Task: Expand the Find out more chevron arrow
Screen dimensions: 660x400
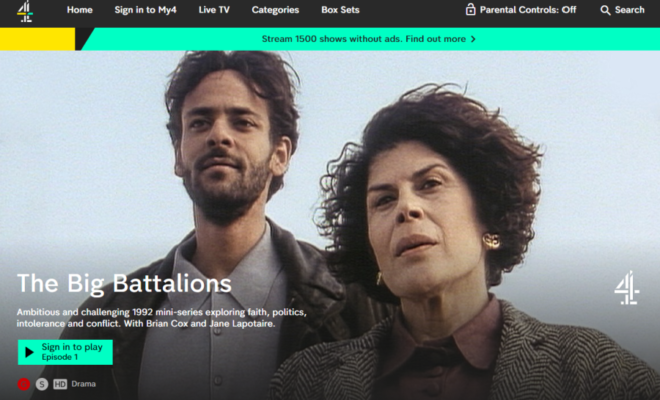Action: 473,39
